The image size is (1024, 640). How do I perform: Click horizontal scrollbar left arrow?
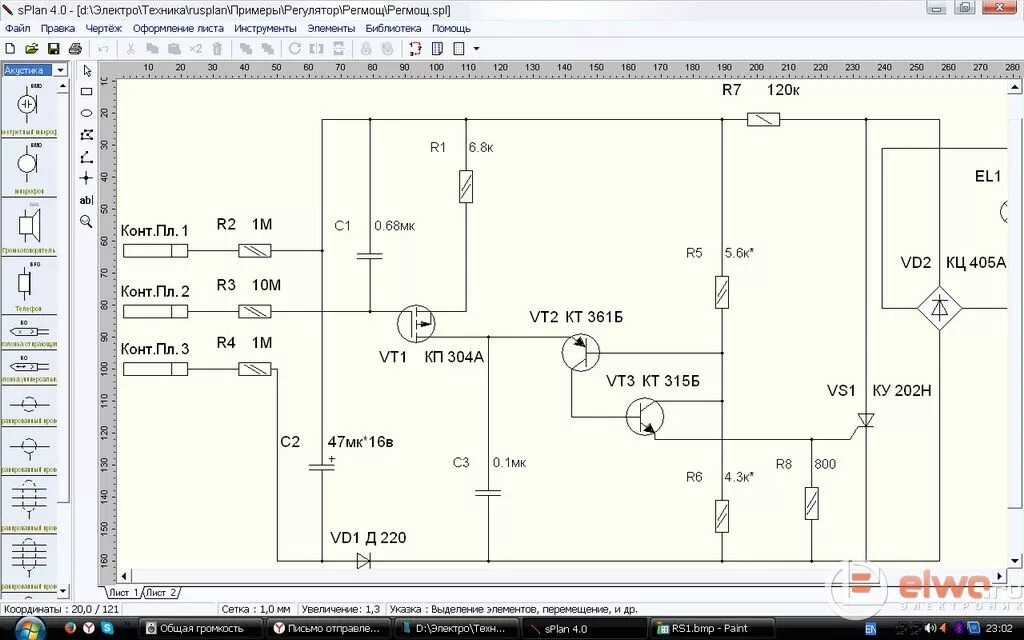coord(124,577)
